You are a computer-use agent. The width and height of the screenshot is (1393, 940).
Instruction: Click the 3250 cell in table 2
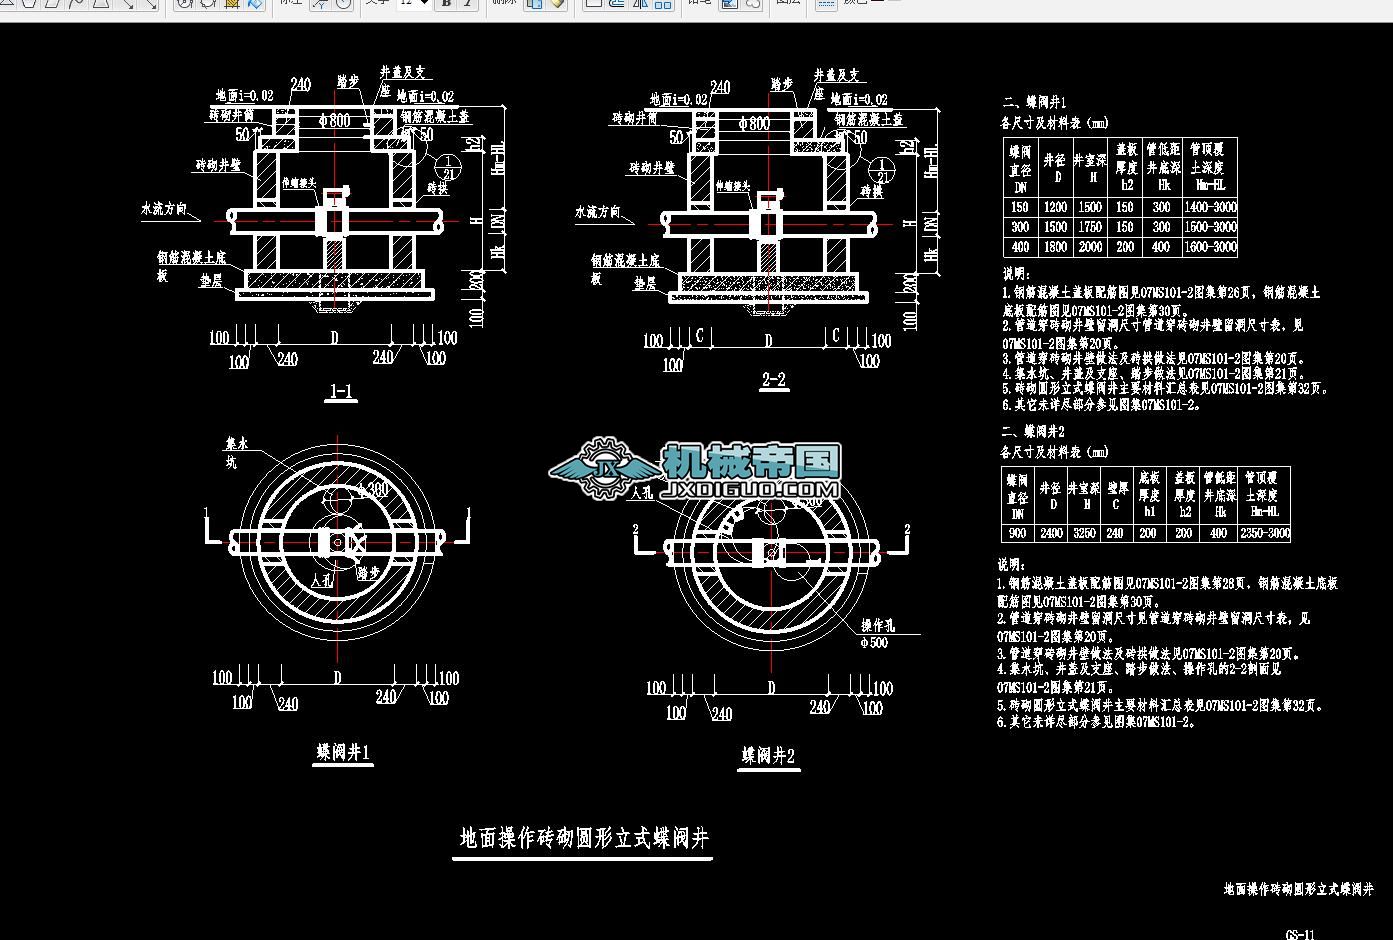coord(1084,534)
